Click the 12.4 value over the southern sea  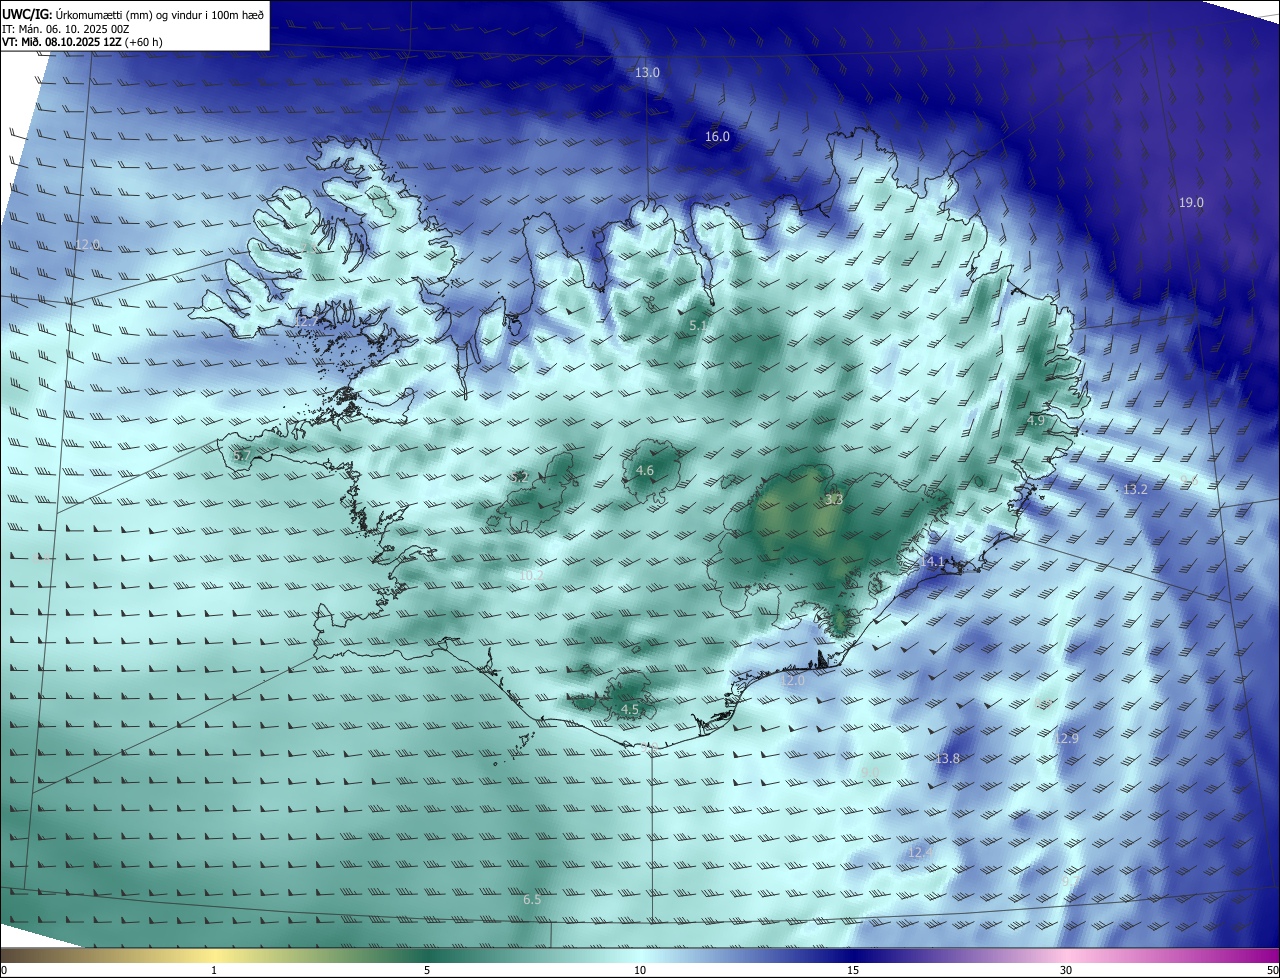point(919,852)
